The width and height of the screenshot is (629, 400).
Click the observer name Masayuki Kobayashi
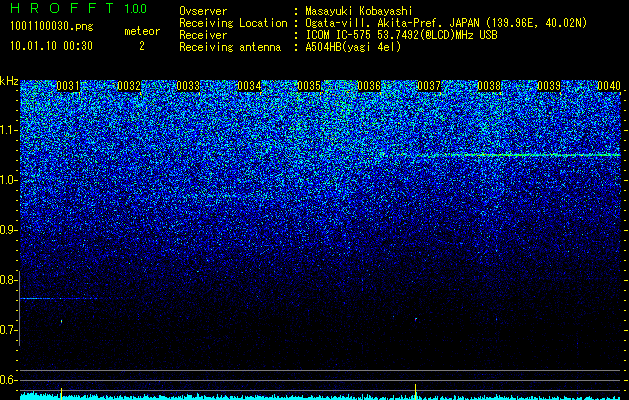(x=359, y=11)
